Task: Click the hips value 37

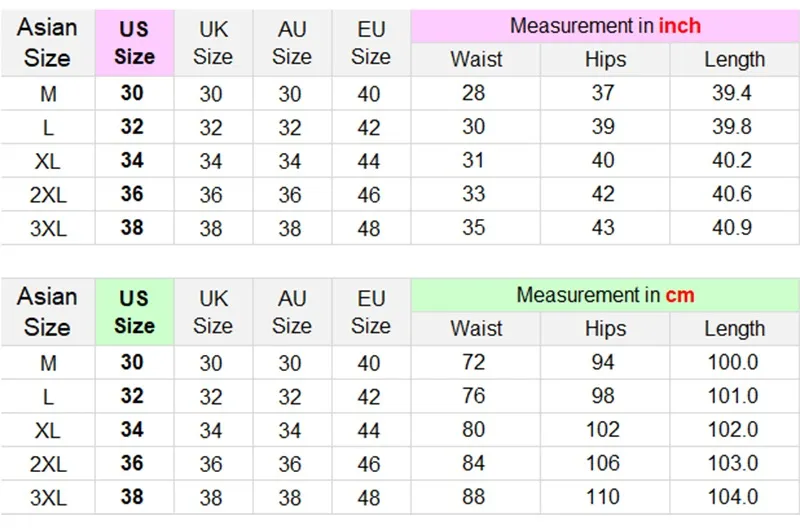Action: point(603,93)
